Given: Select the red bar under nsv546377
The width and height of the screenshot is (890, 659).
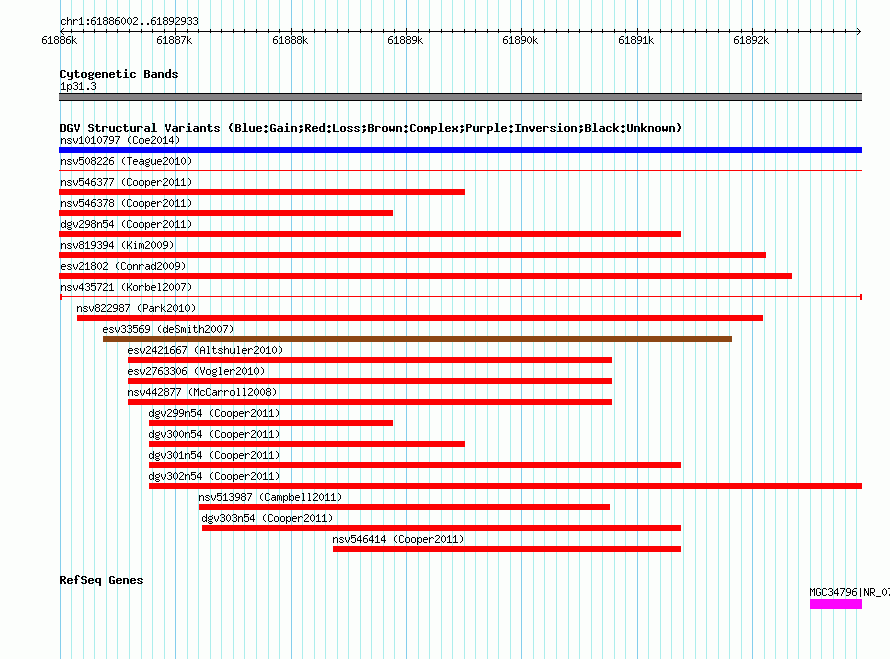Looking at the screenshot, I should [262, 192].
